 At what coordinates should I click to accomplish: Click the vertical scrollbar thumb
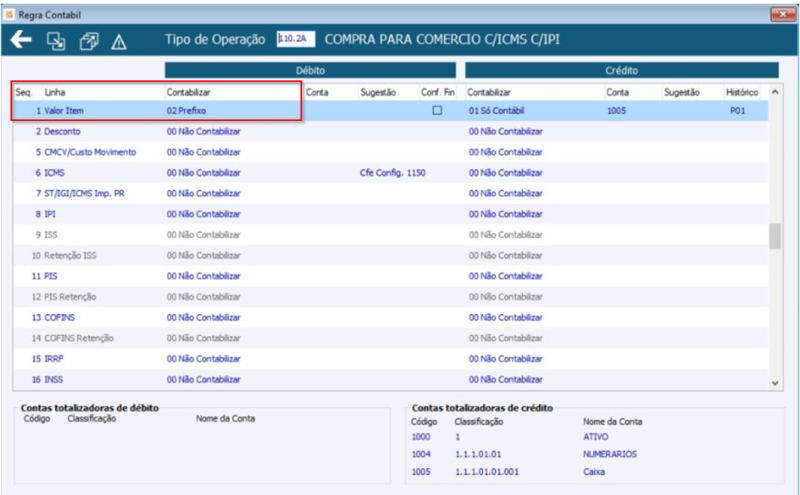click(775, 236)
